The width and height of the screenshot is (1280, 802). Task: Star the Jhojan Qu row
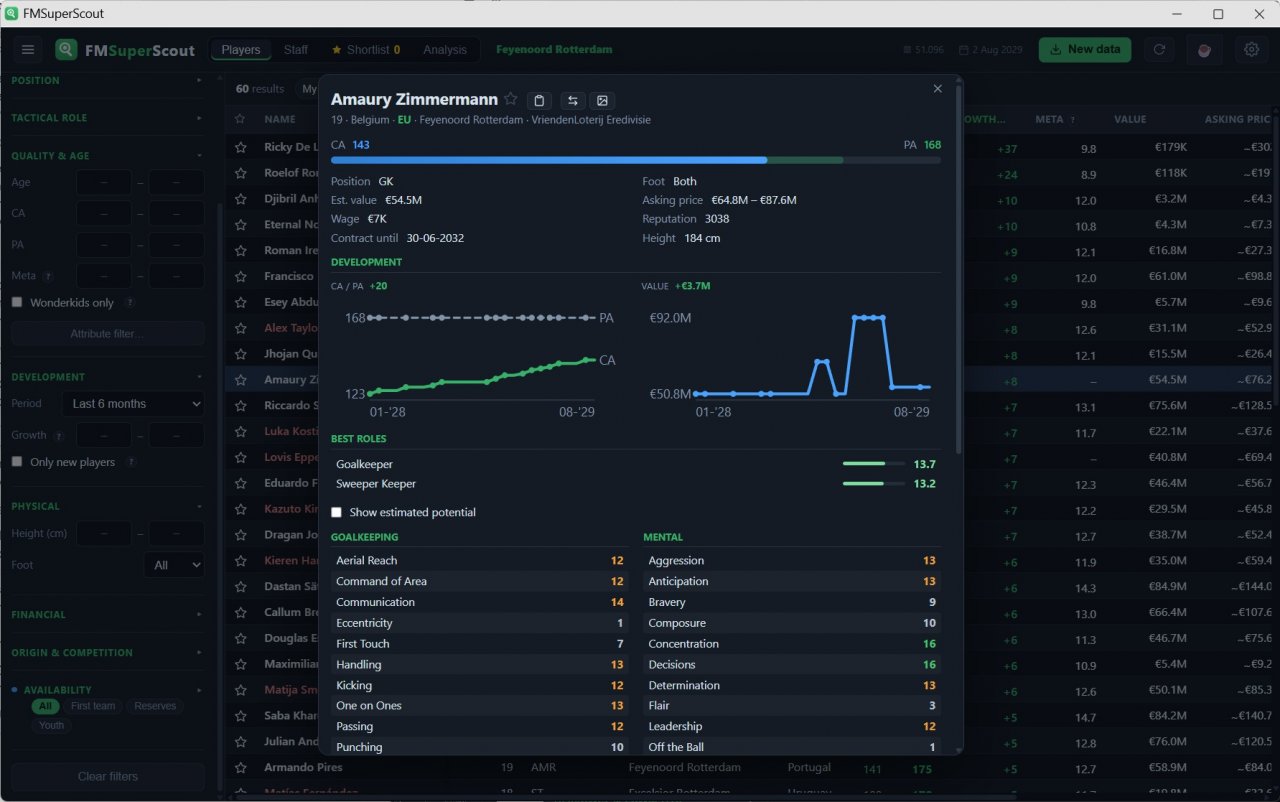240,354
